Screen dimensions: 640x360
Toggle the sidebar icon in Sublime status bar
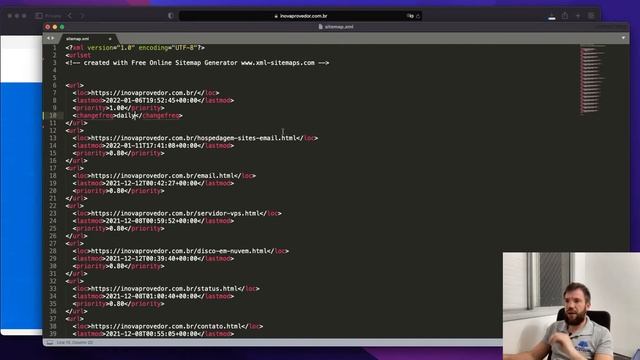pos(49,342)
